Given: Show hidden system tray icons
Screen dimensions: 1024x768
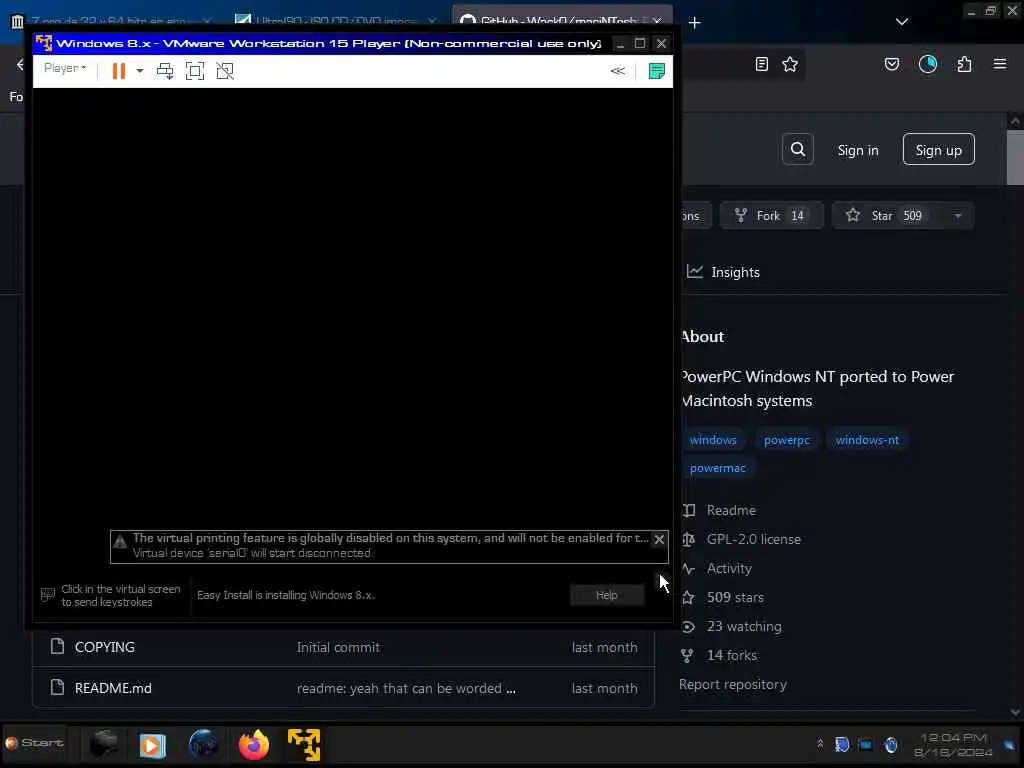Looking at the screenshot, I should (820, 743).
